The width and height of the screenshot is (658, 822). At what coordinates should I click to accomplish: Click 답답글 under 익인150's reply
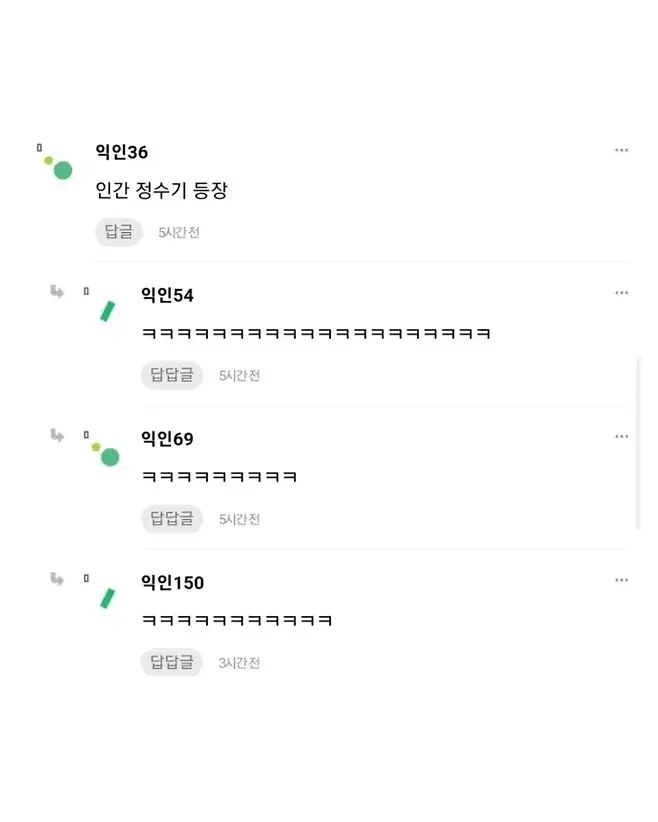171,662
